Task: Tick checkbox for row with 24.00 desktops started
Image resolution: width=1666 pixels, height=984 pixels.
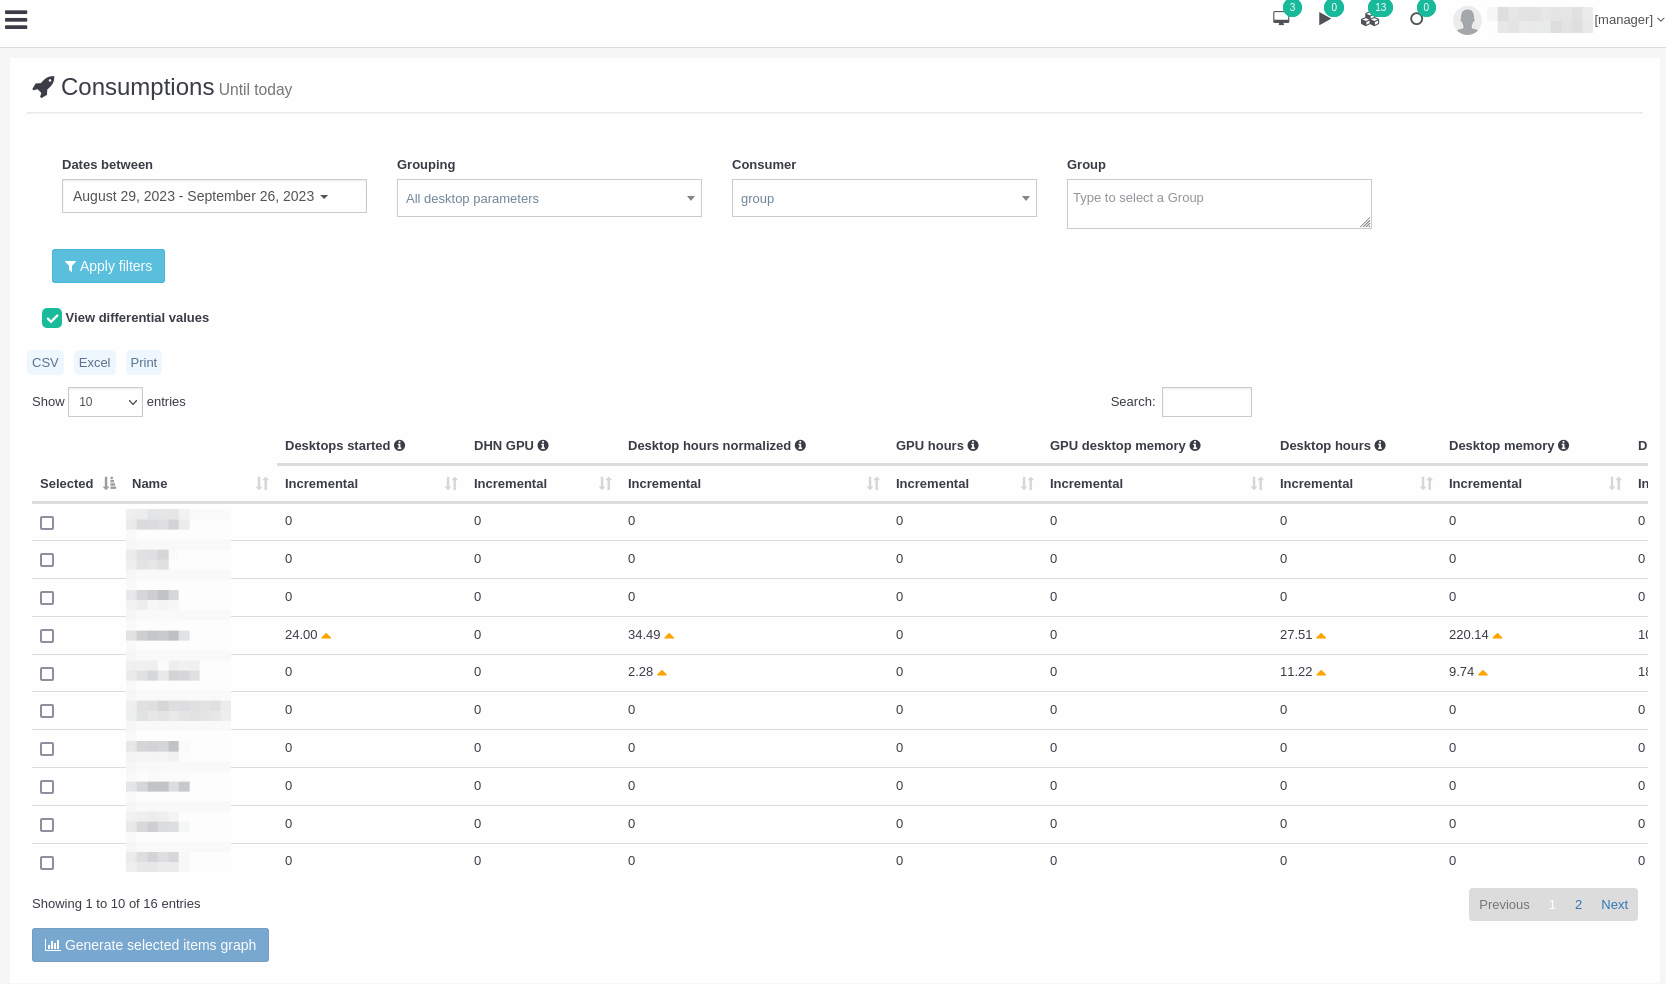Action: coord(47,636)
